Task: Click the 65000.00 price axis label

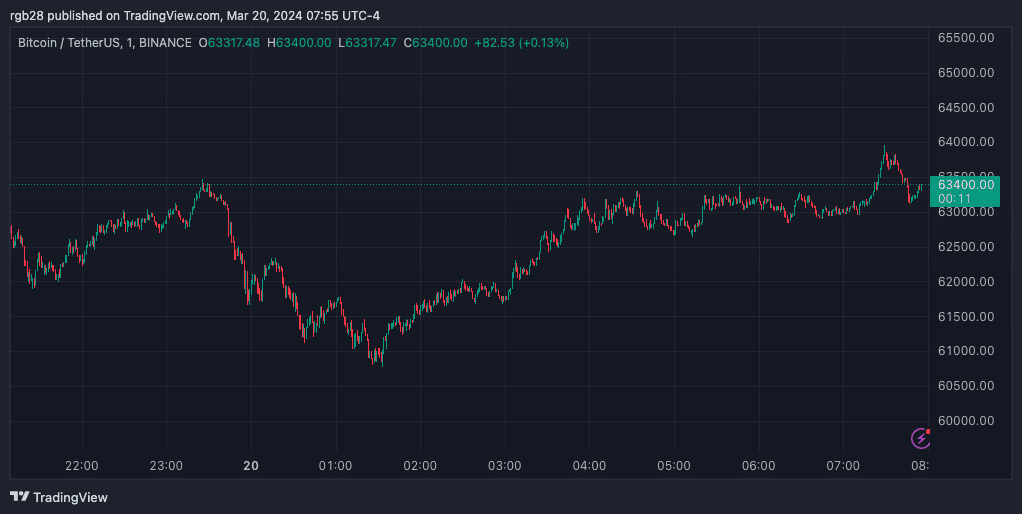Action: pos(965,73)
